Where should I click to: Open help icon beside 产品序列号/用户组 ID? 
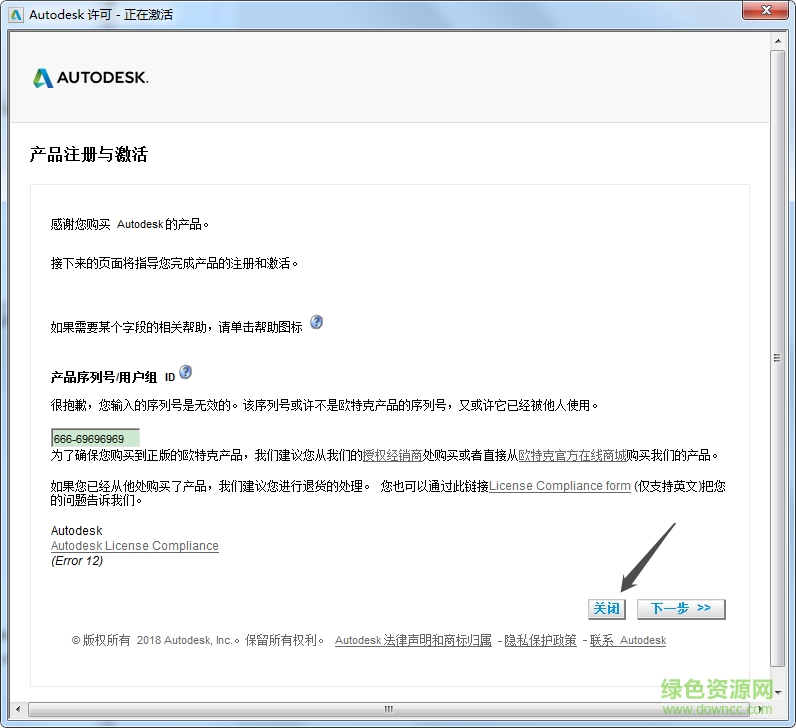(185, 373)
